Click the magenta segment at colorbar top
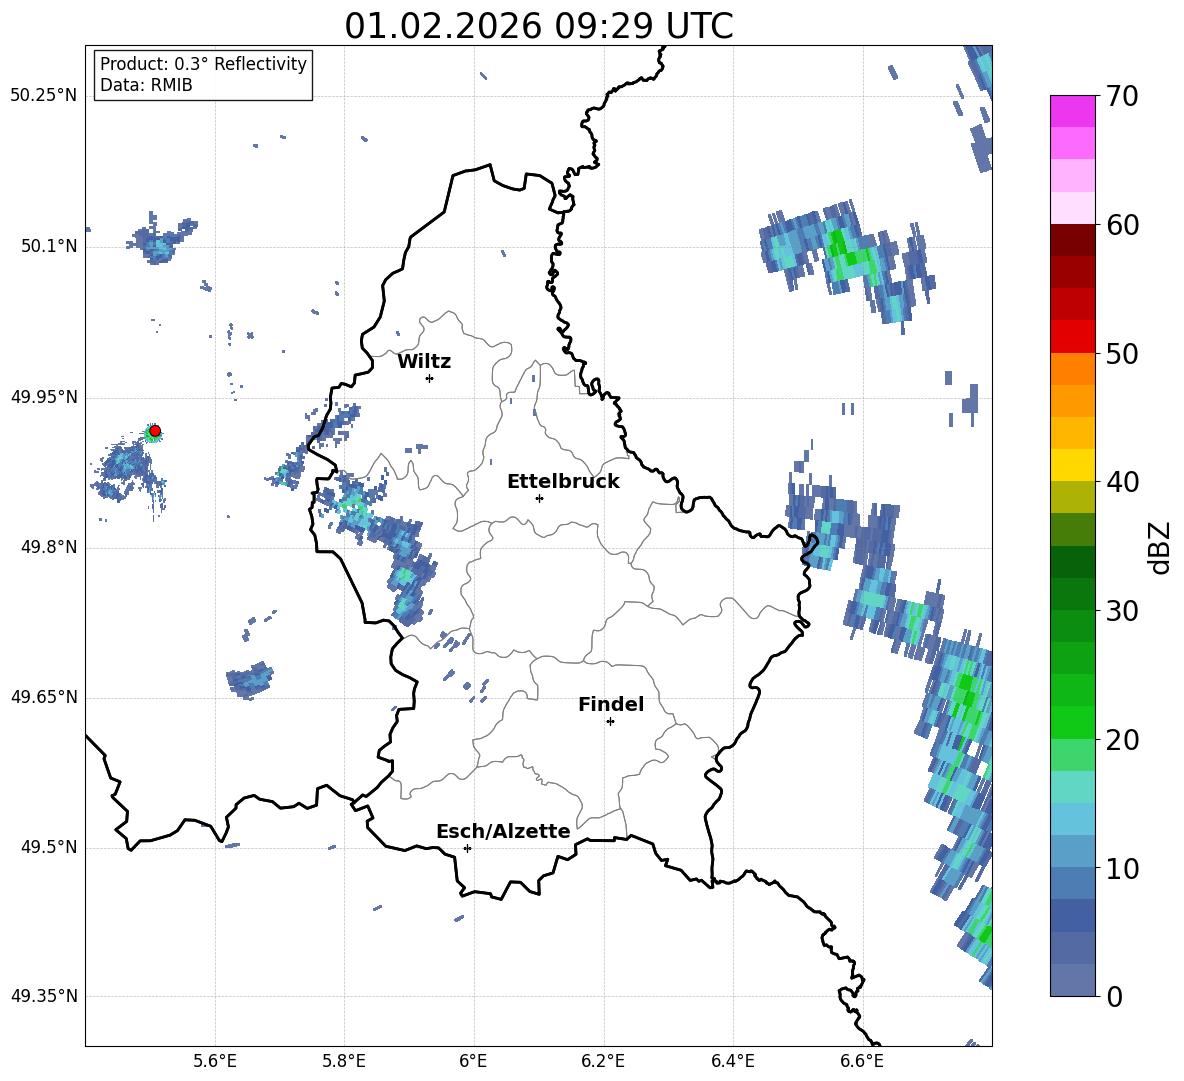The width and height of the screenshot is (1184, 1081). click(1073, 111)
